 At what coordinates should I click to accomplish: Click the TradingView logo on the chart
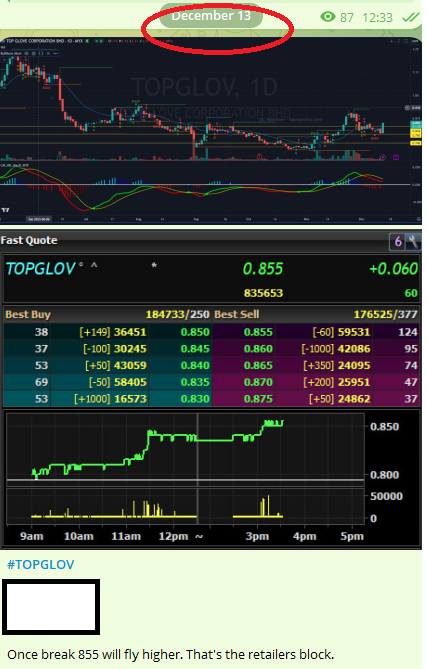click(6, 209)
